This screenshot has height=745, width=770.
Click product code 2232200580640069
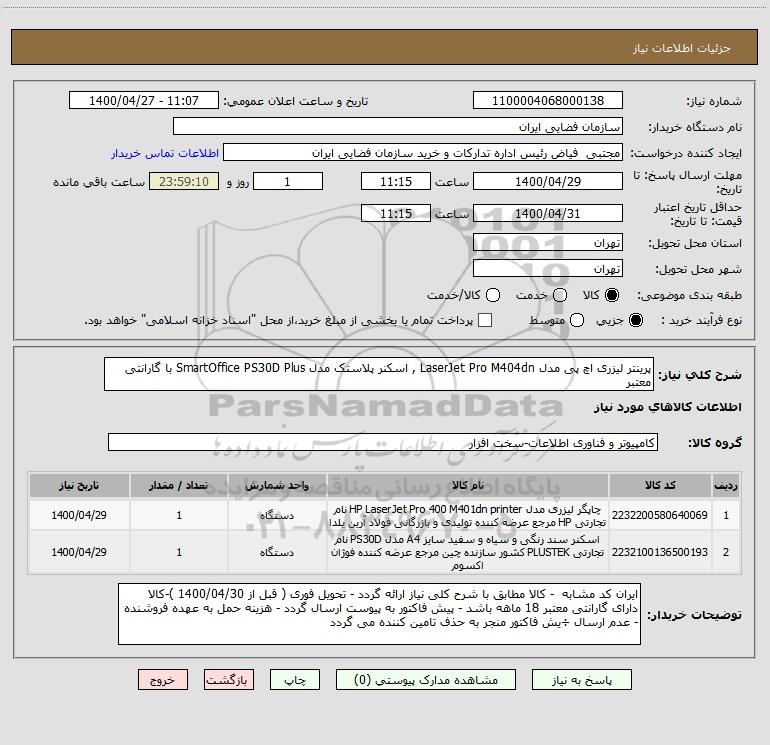tap(660, 515)
